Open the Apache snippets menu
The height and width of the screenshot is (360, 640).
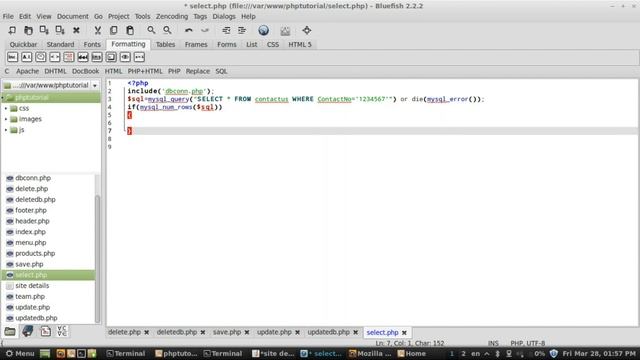point(27,71)
